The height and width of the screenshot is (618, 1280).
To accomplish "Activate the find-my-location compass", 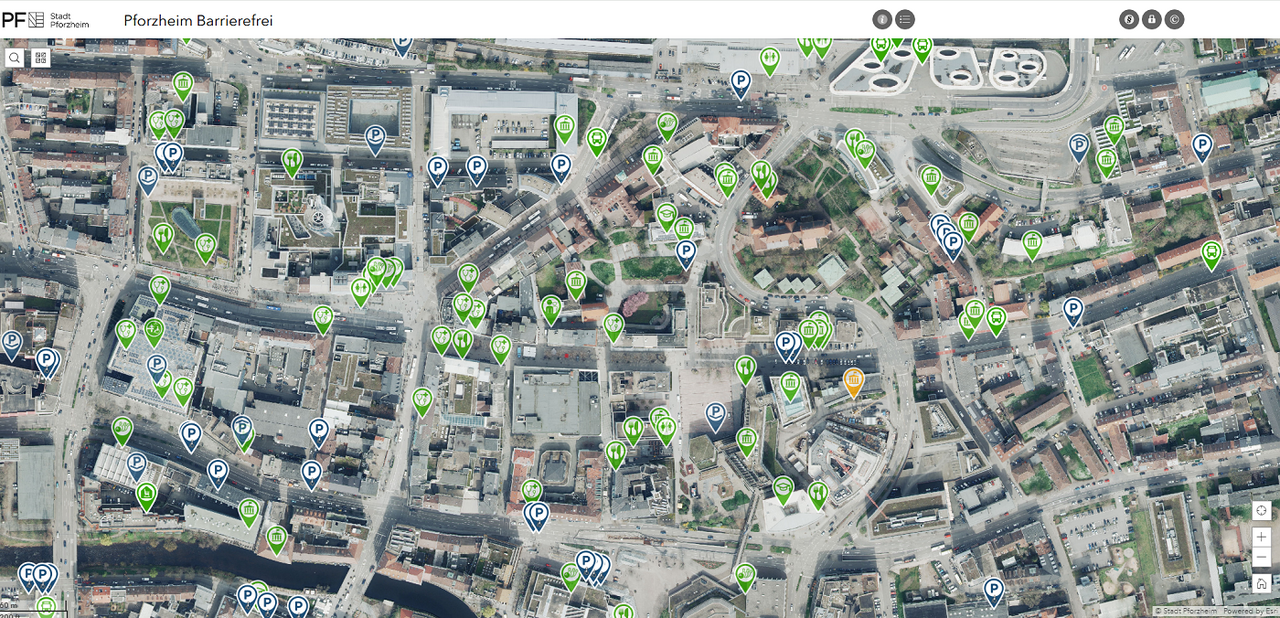I will click(1261, 510).
